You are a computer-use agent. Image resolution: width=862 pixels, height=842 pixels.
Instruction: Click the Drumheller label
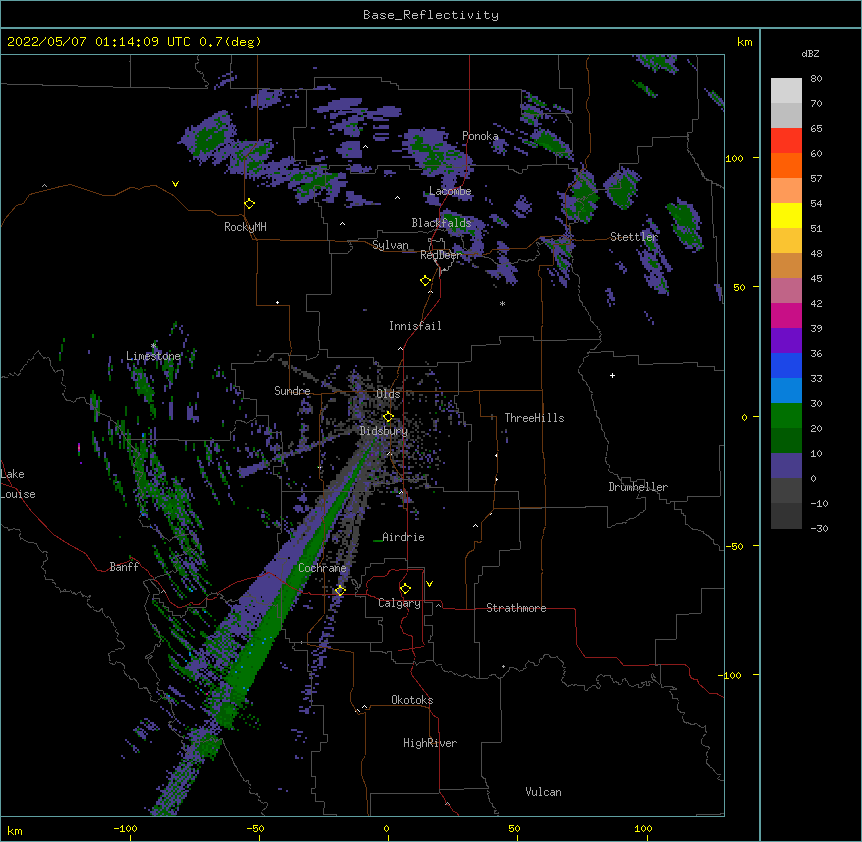638,487
